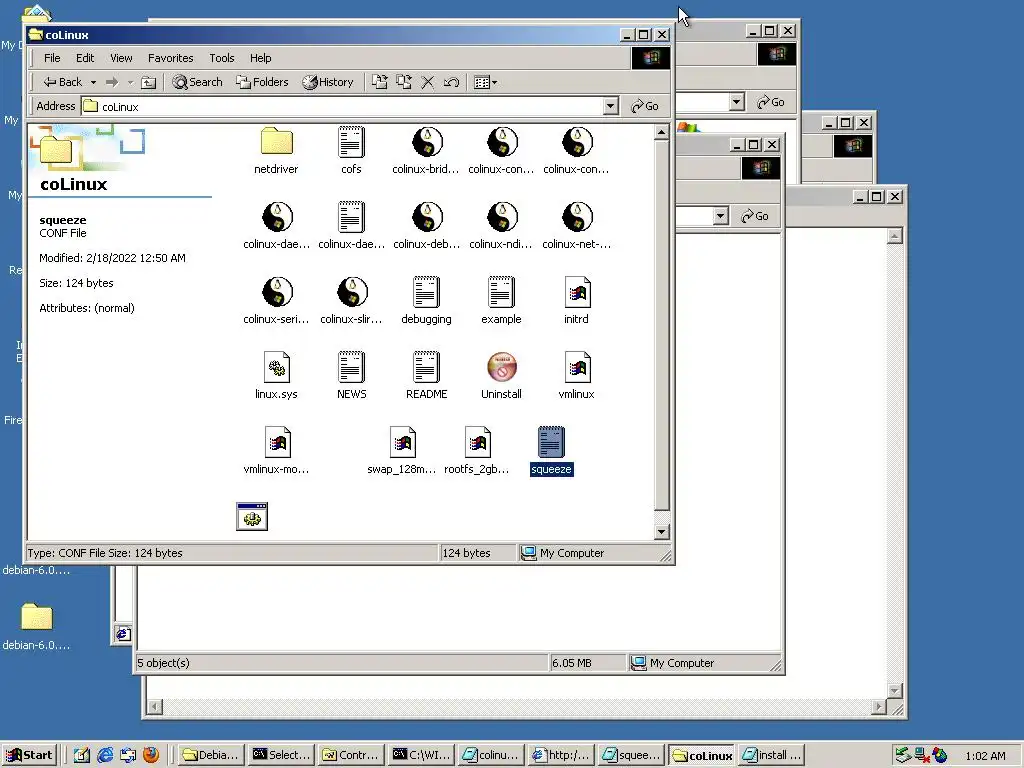Select the unlabeled gear batch file icon

[x=252, y=517]
